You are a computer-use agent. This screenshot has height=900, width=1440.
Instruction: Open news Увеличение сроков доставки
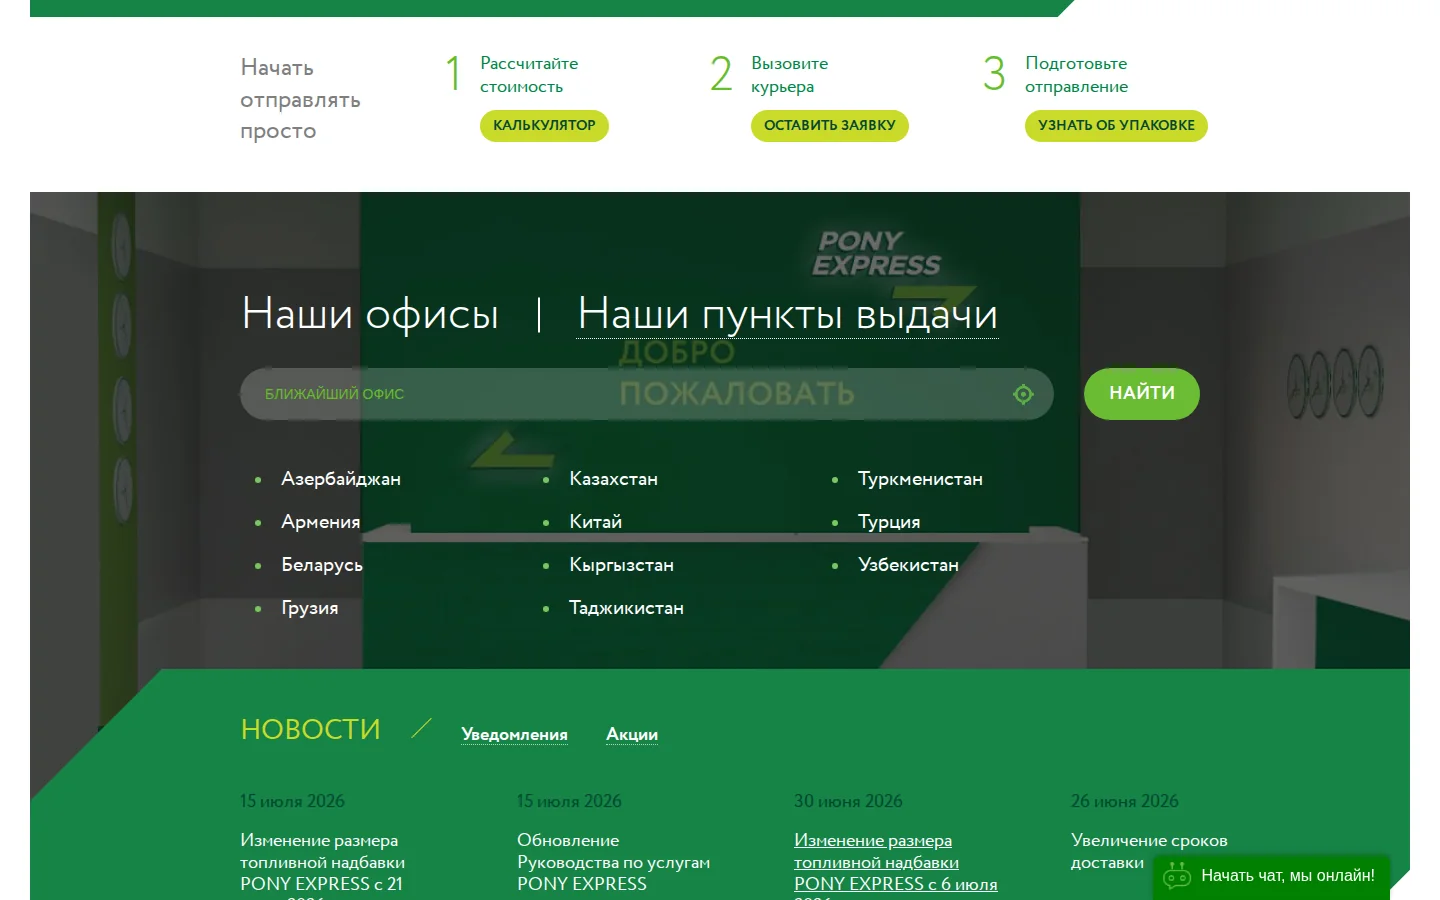[x=1149, y=851]
